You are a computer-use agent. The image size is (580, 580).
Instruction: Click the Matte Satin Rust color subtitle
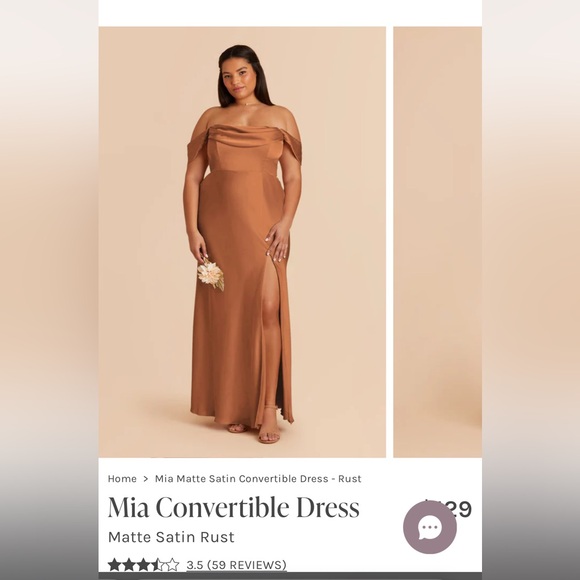click(x=171, y=537)
